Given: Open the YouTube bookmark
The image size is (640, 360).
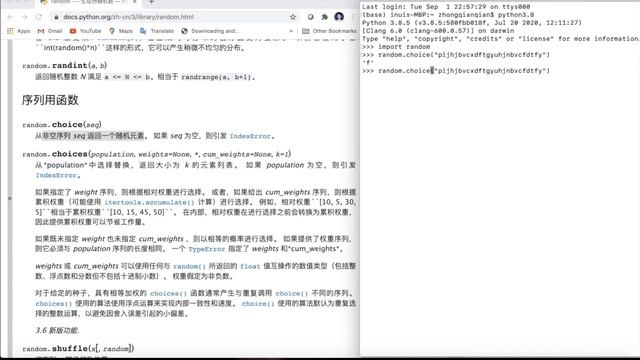Looking at the screenshot, I should pos(85,31).
